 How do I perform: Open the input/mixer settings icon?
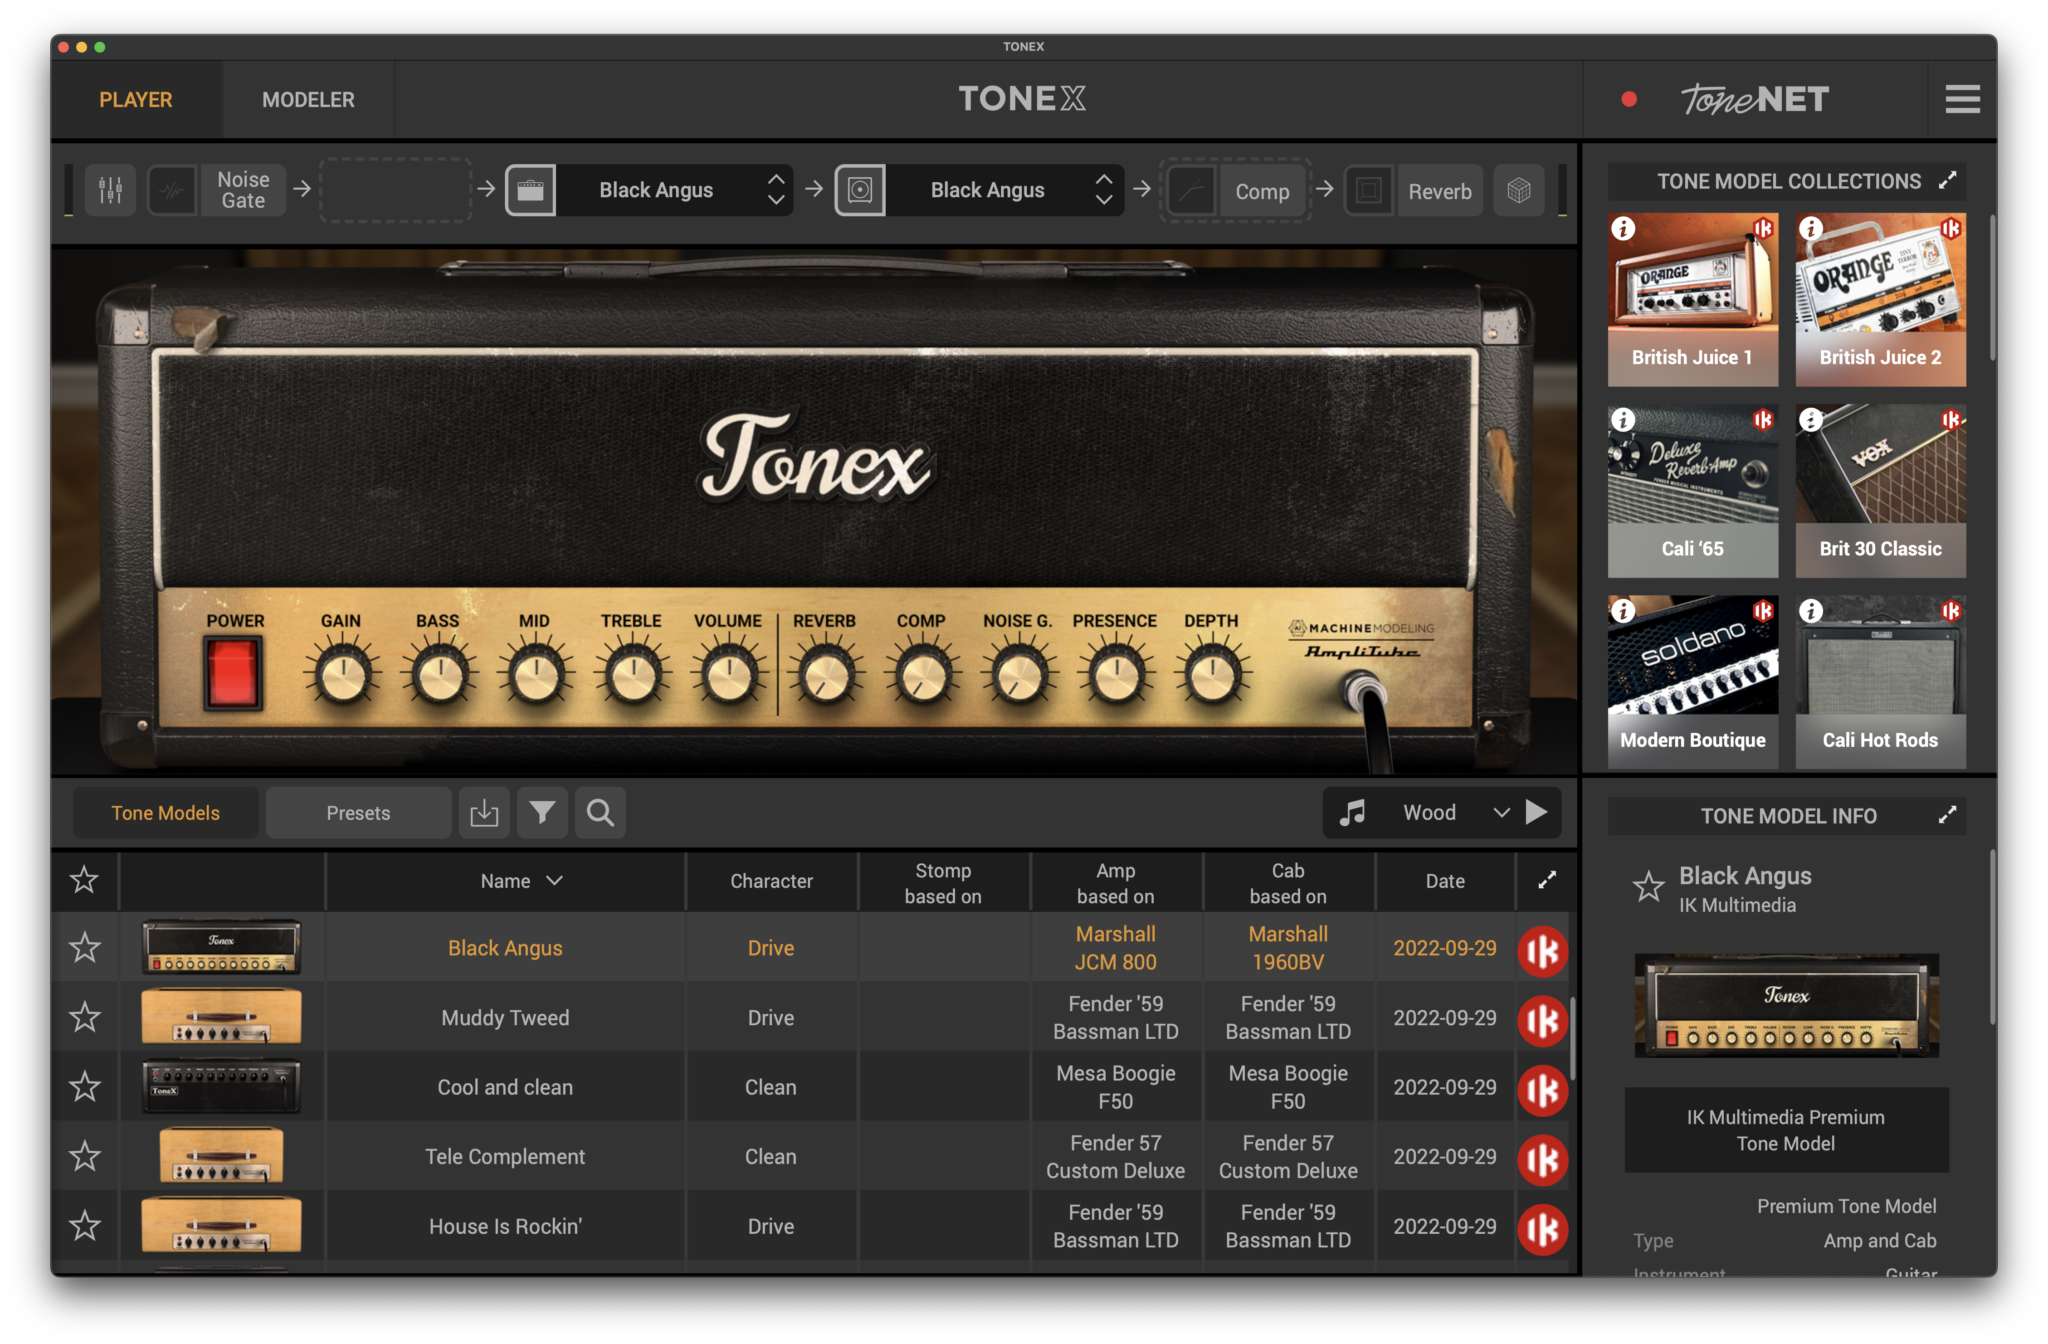[x=109, y=189]
